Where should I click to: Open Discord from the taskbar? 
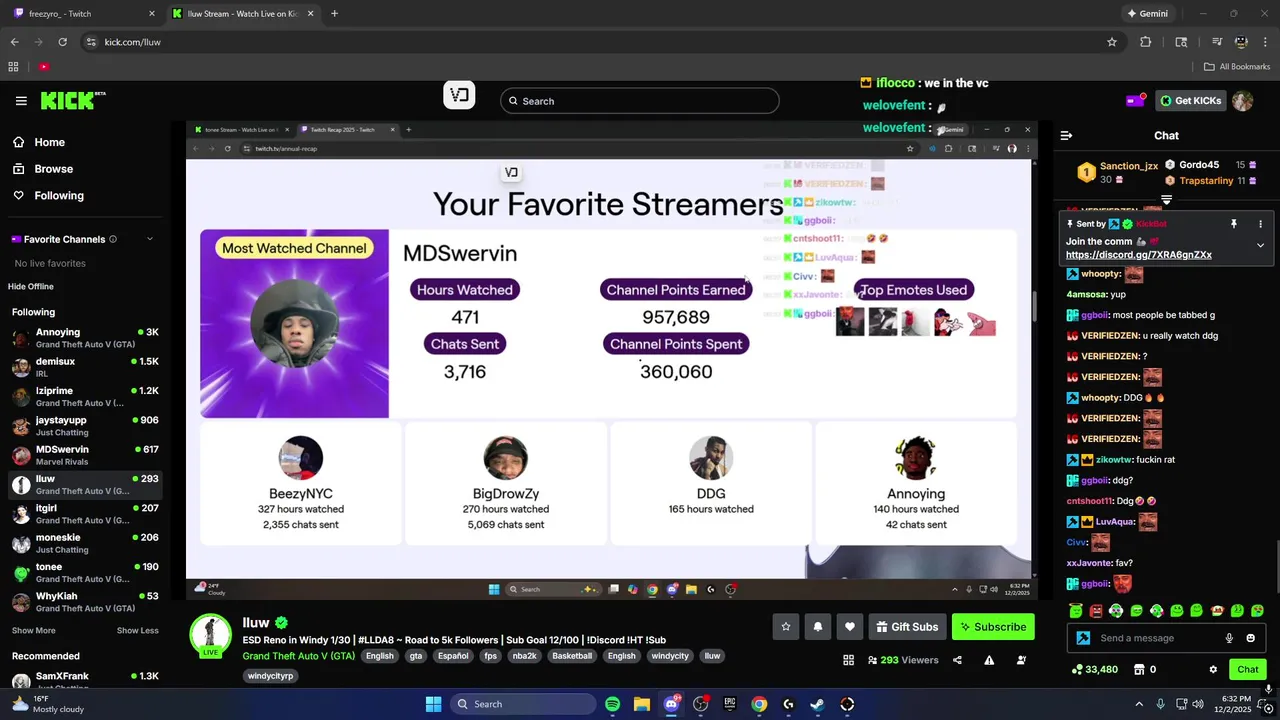(x=671, y=704)
